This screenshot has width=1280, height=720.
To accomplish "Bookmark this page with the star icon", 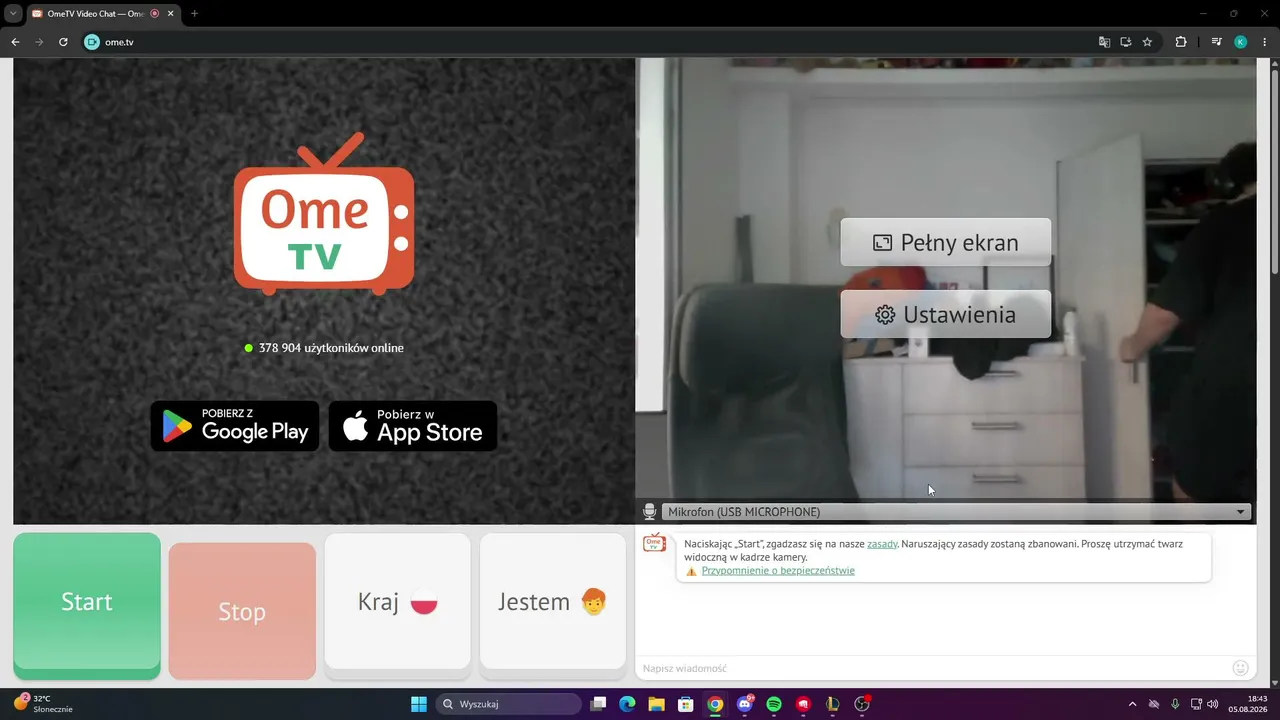I will coord(1147,42).
